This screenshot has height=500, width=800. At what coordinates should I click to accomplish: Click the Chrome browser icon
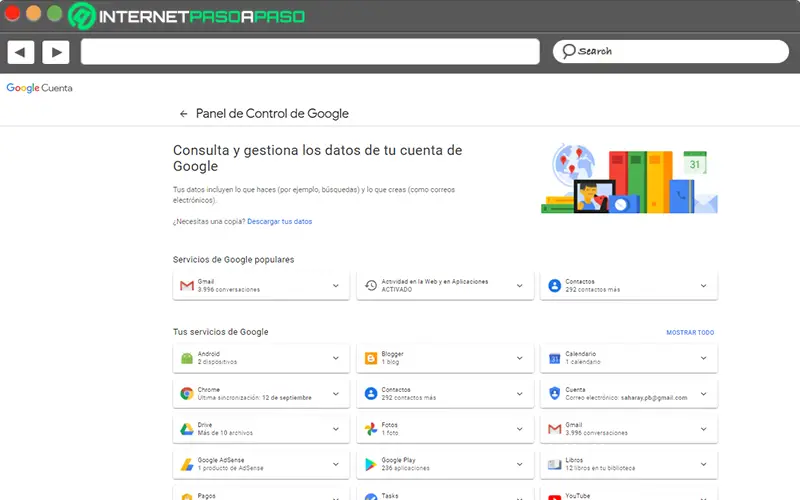(x=186, y=394)
